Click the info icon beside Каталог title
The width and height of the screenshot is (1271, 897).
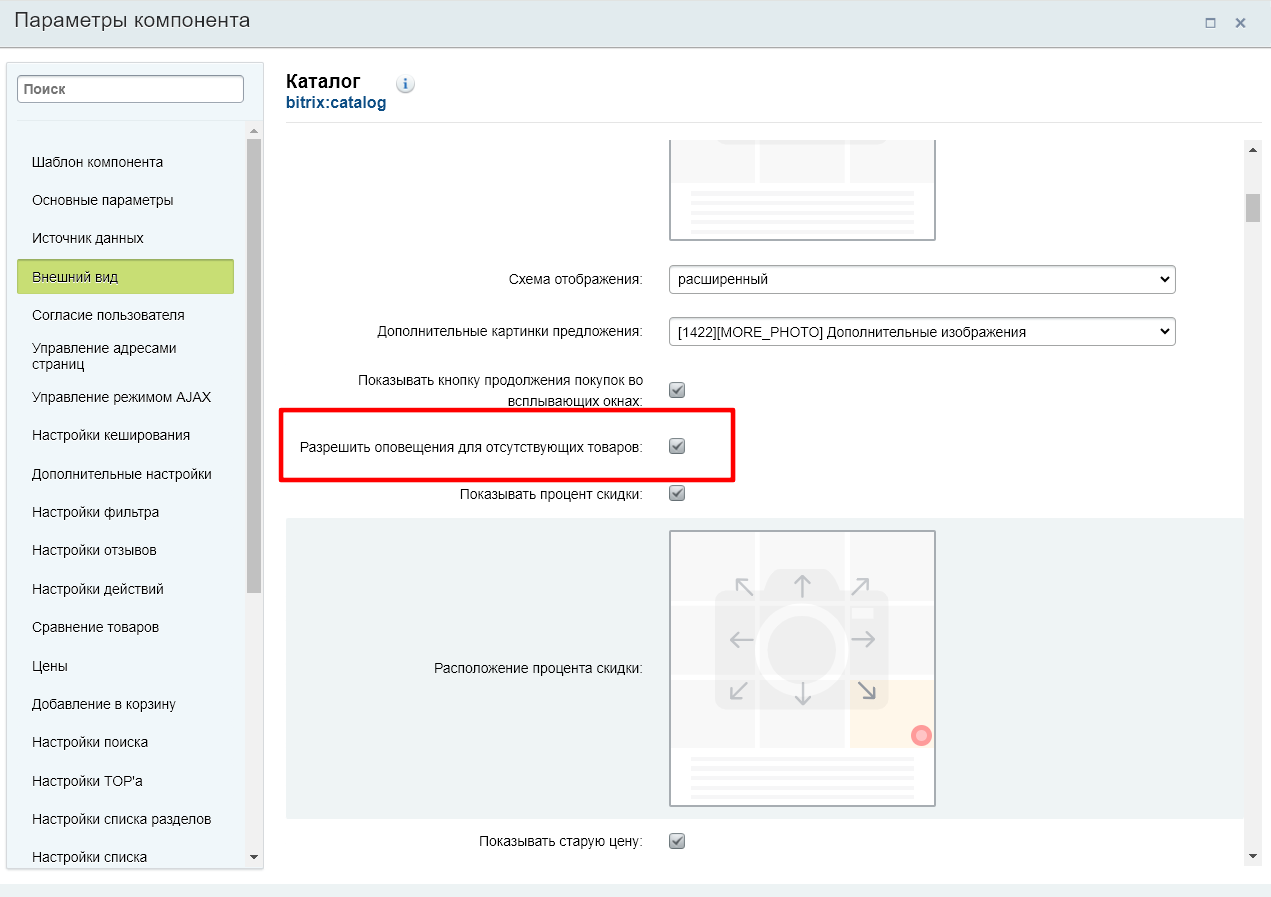(x=406, y=84)
